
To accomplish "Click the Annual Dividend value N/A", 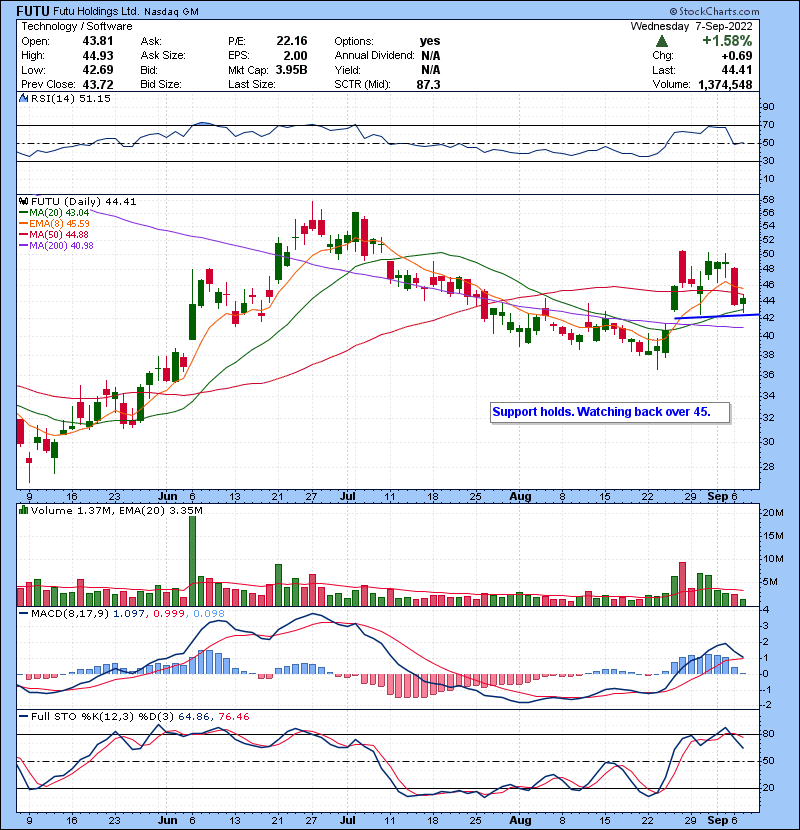I will pyautogui.click(x=430, y=56).
